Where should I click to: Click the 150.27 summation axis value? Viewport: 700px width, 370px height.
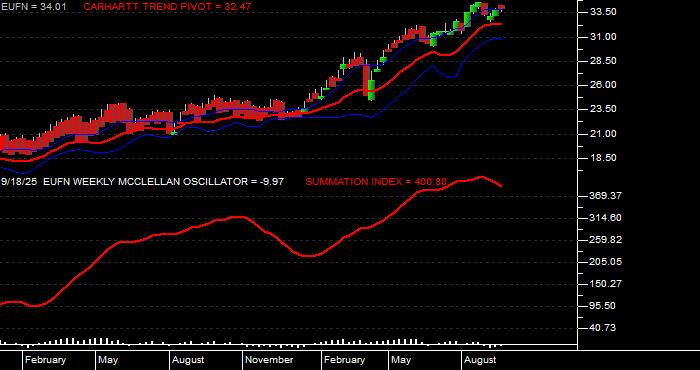(x=606, y=283)
